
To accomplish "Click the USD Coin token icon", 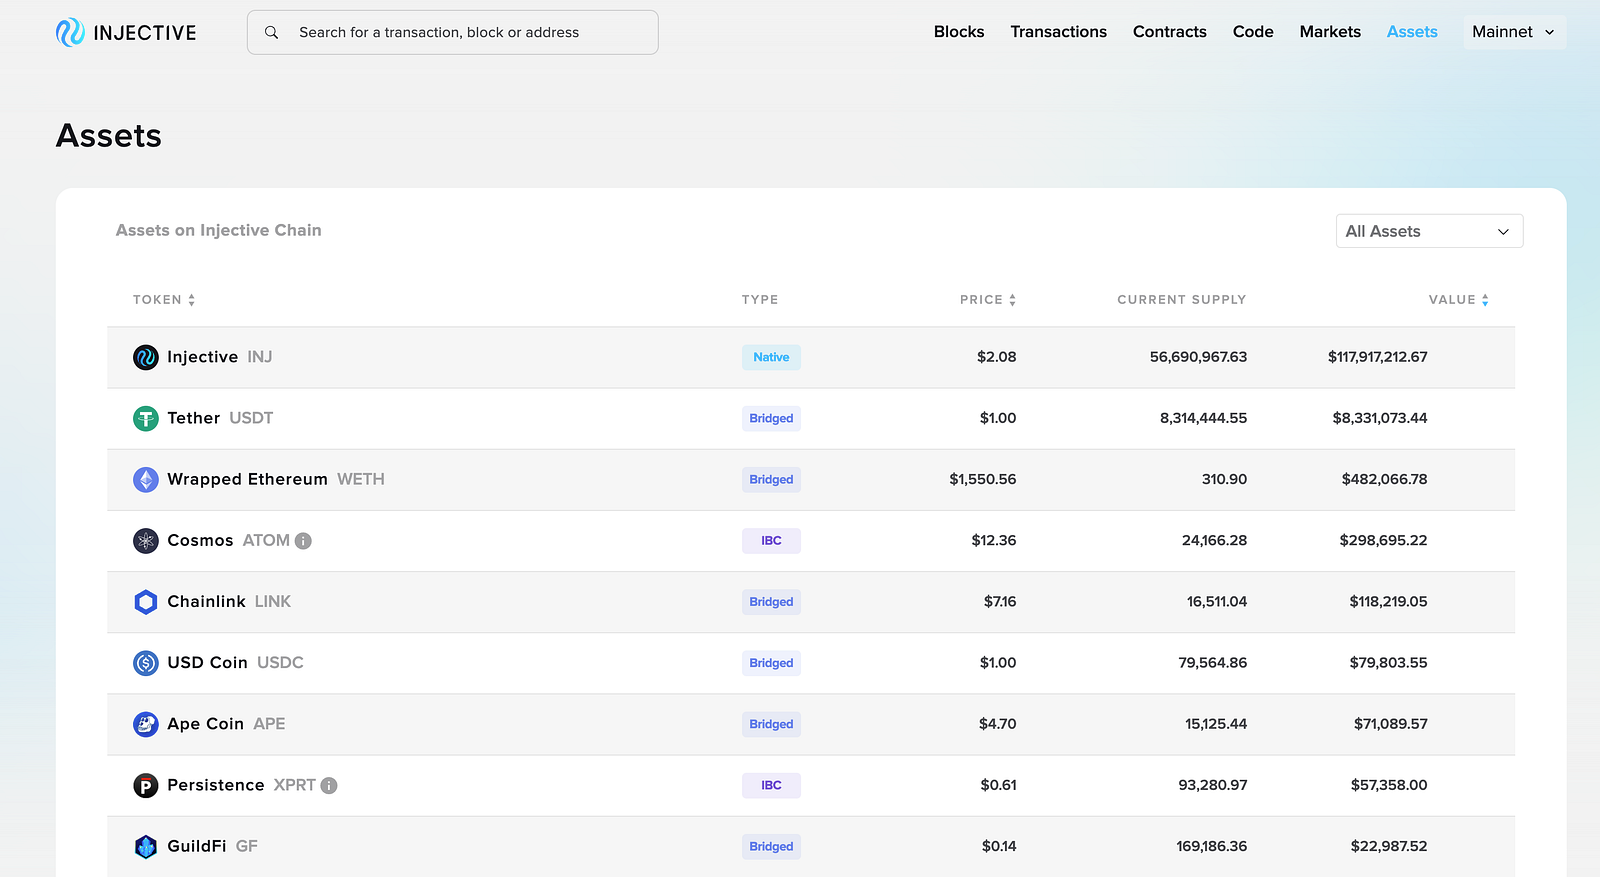I will tap(146, 663).
